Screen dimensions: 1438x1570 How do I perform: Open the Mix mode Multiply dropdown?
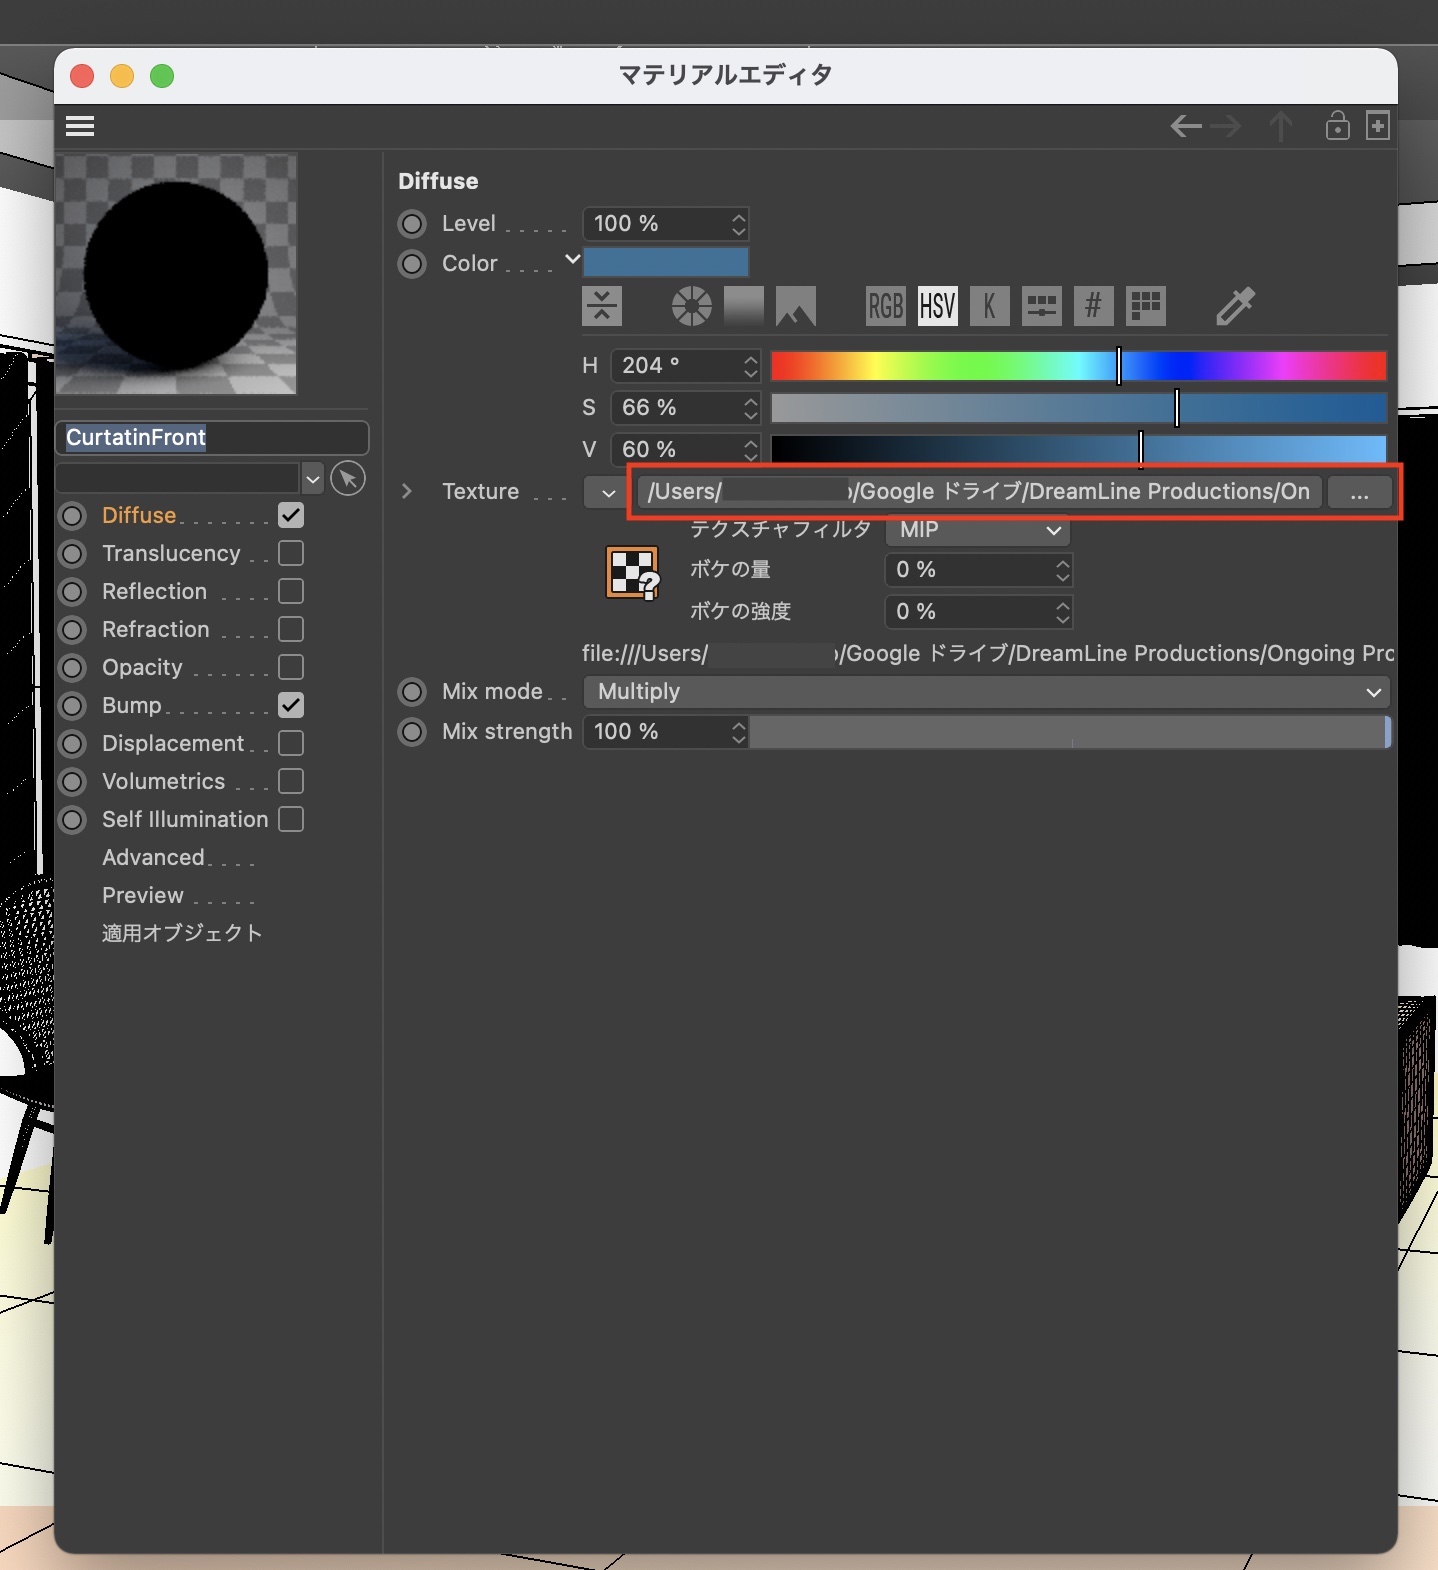(x=986, y=692)
